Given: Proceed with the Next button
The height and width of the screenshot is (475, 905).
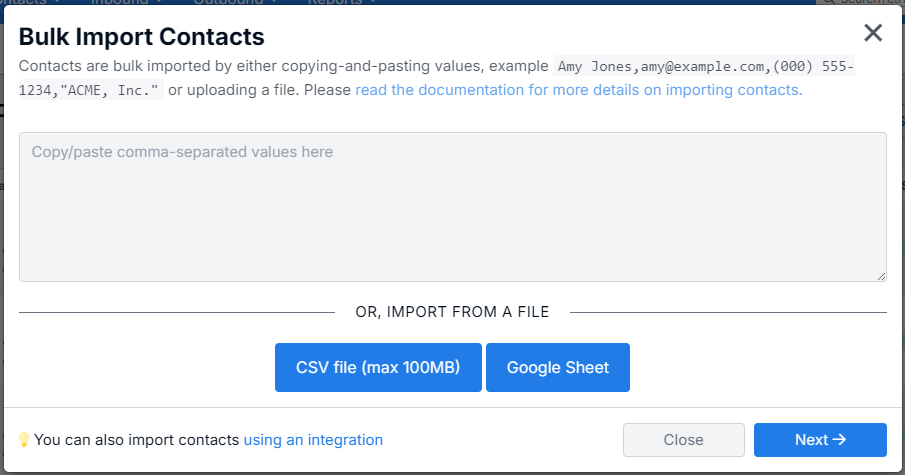Looking at the screenshot, I should pos(820,440).
